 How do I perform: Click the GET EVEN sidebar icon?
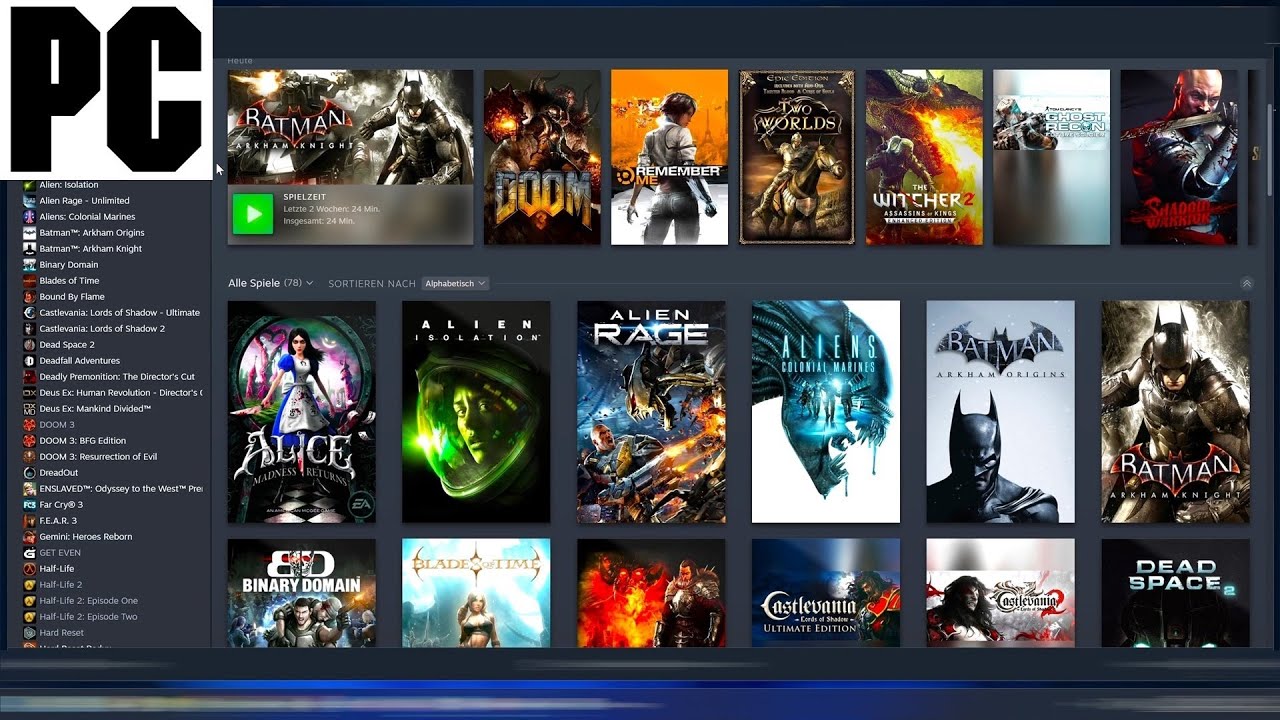(30, 553)
